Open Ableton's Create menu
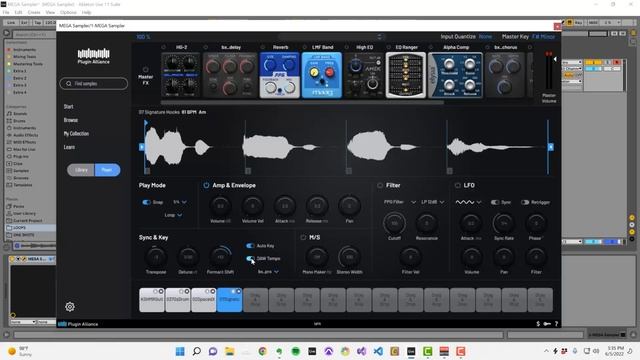The height and width of the screenshot is (360, 640). click(x=34, y=13)
